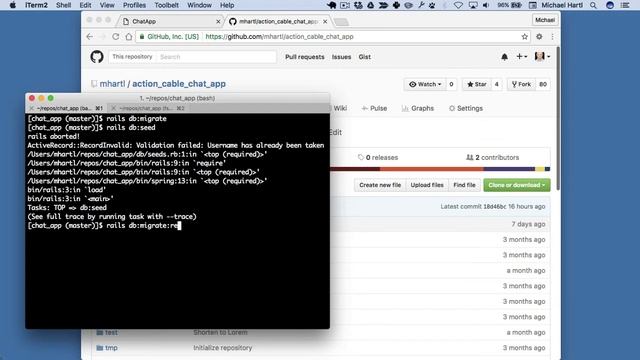Click the GitHub page scrollbar
Screen dimensions: 640x360
pyautogui.click(x=558, y=118)
